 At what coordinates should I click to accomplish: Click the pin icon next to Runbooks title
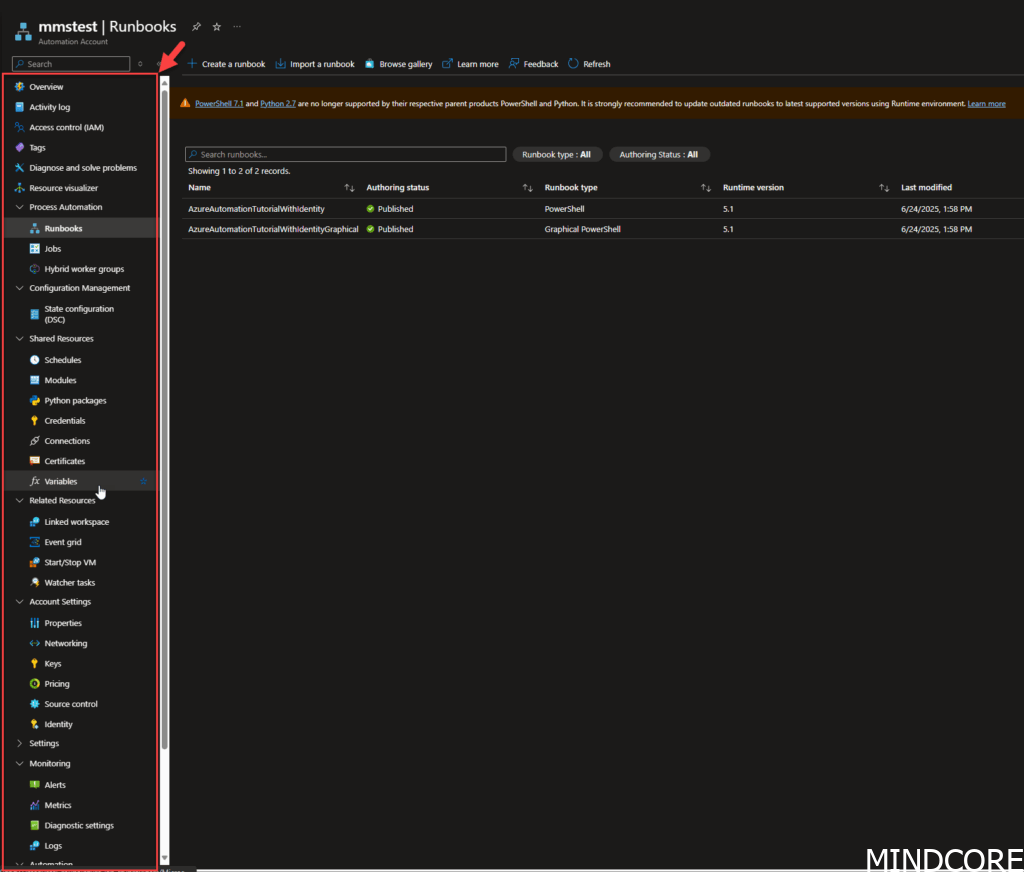coord(197,27)
